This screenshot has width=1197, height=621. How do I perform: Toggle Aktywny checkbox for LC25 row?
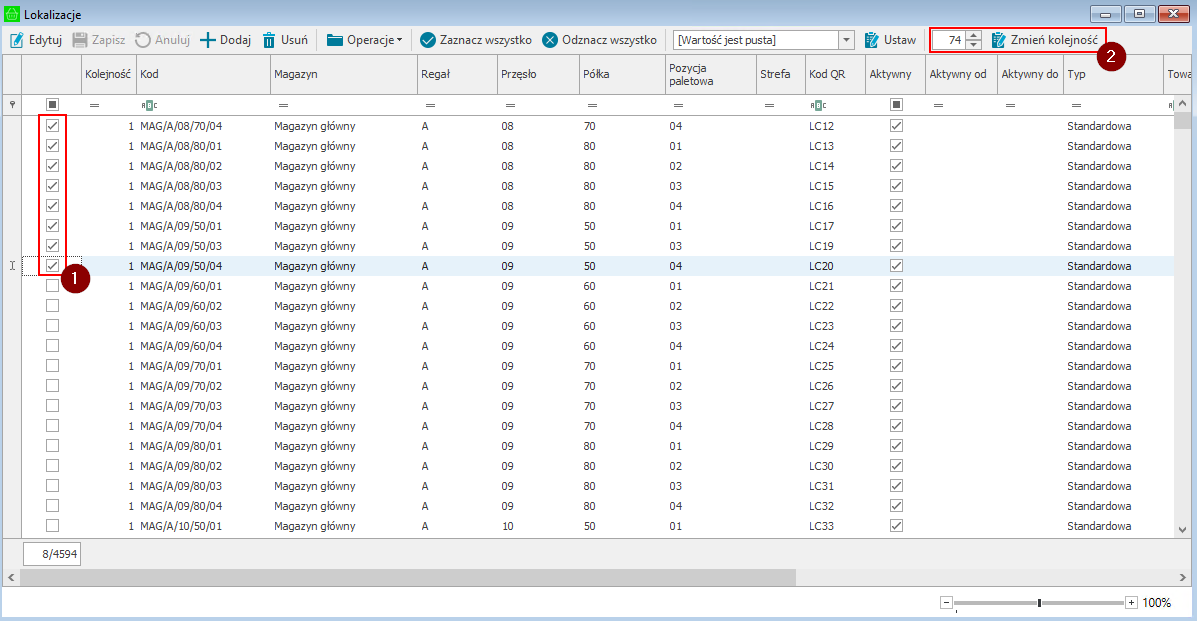pyautogui.click(x=896, y=366)
